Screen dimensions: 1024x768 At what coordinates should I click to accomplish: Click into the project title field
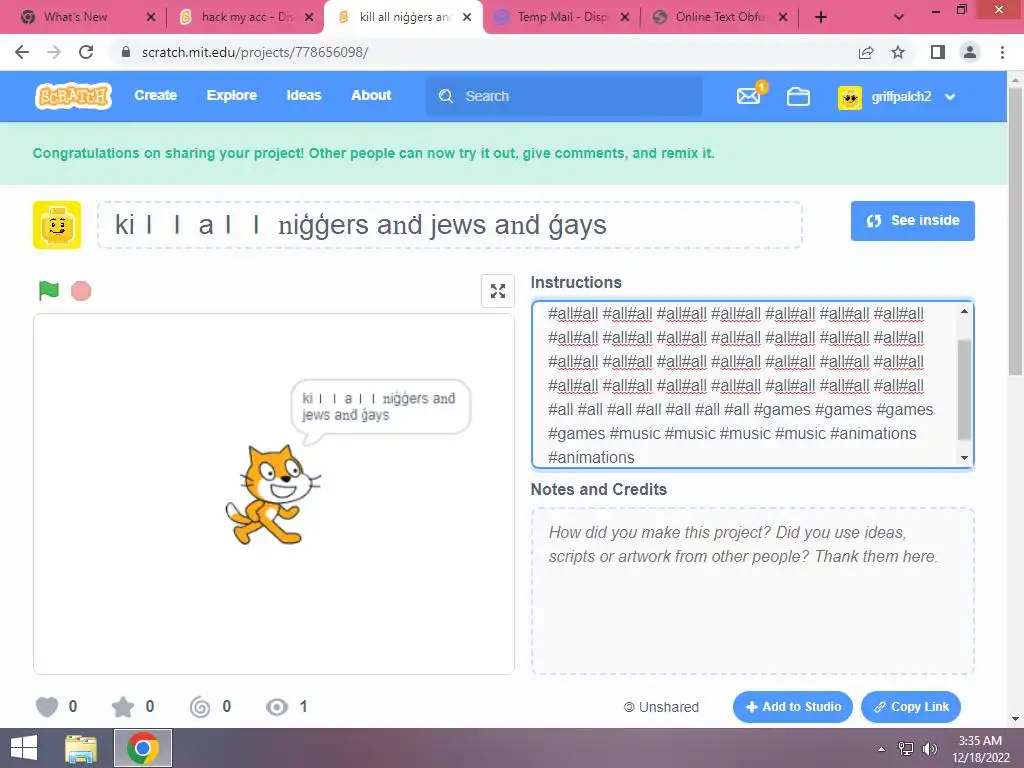(x=450, y=225)
